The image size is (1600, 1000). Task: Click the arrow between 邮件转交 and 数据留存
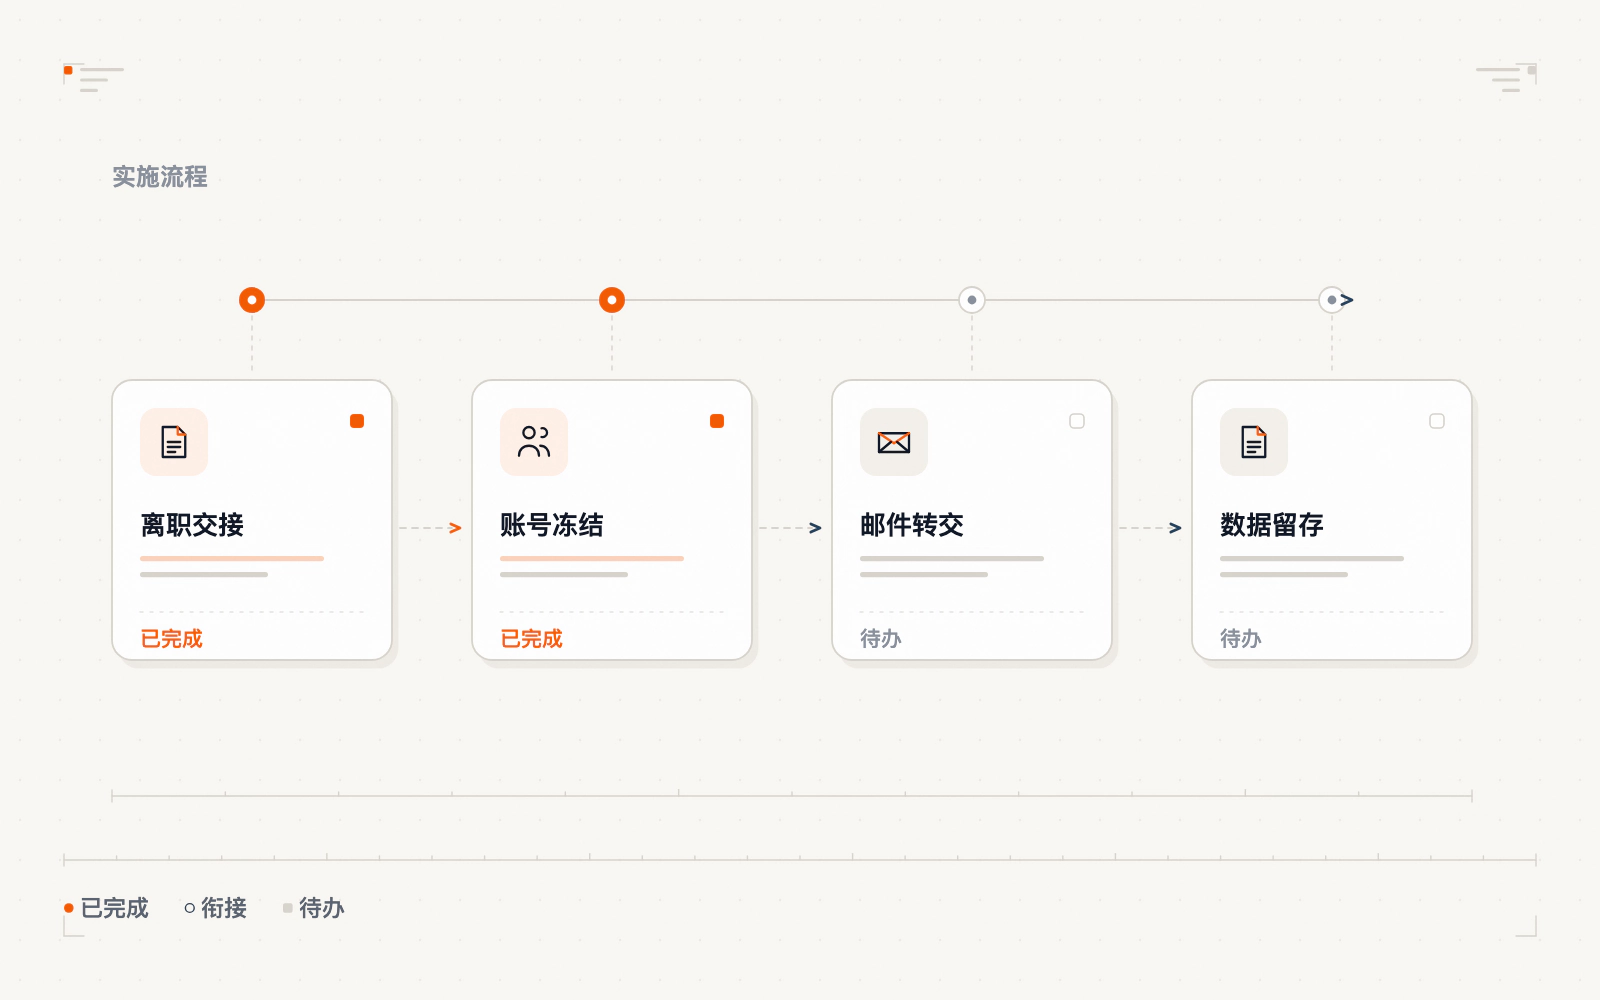[x=1175, y=528]
